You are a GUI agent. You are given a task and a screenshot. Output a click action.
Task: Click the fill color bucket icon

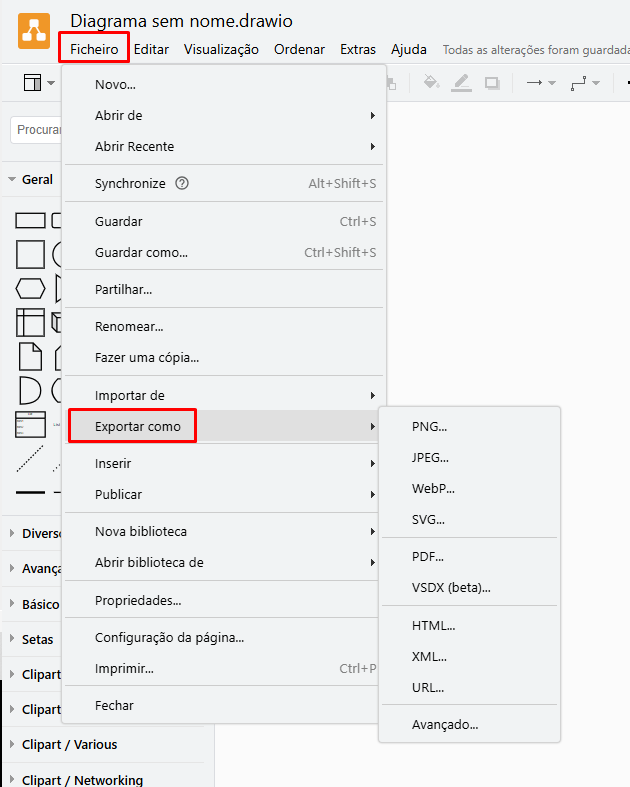(x=431, y=83)
